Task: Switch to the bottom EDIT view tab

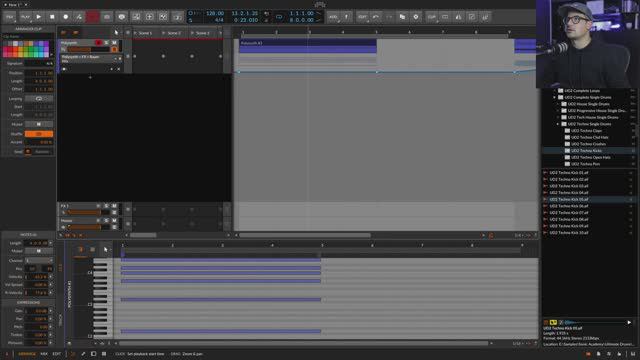Action: pos(57,354)
